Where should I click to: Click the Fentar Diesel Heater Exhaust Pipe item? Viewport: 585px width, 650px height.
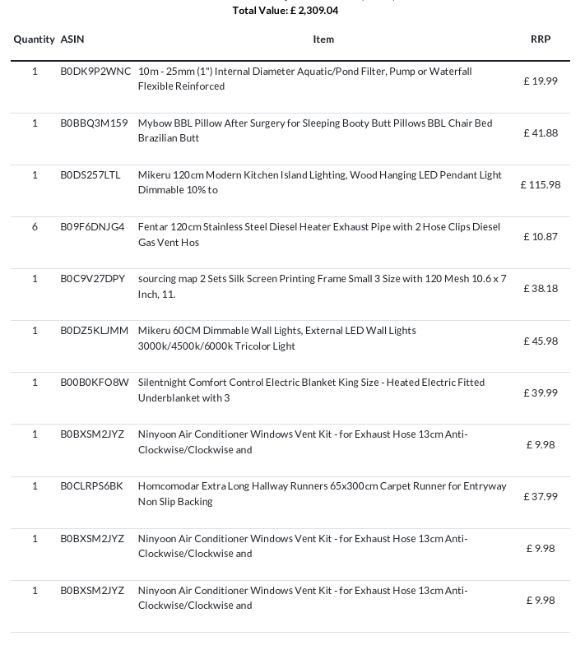319,234
